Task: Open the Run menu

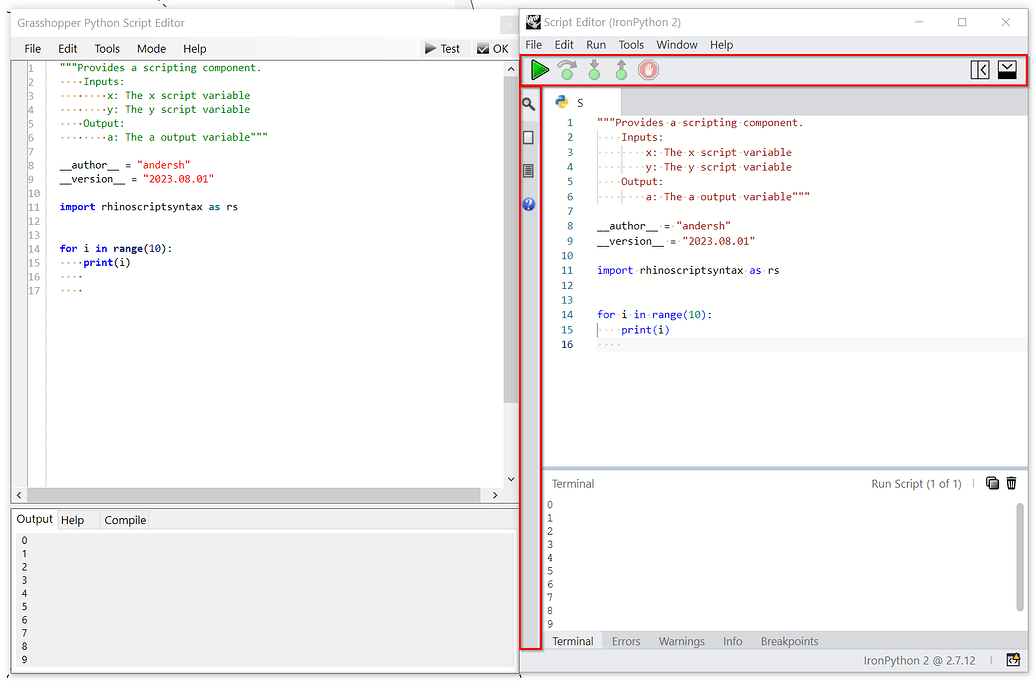Action: [x=596, y=44]
